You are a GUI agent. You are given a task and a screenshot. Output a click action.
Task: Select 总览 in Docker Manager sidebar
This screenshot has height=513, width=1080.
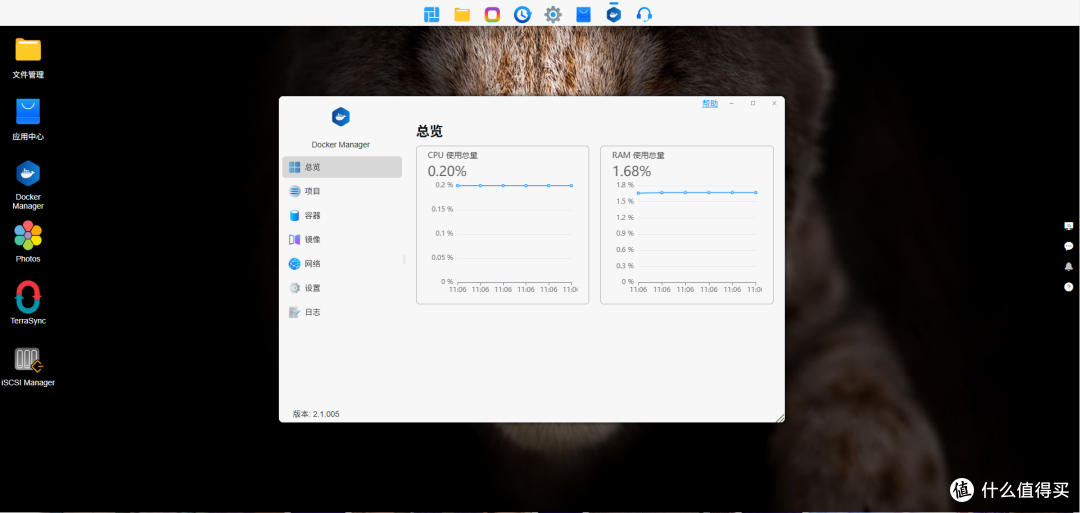342,167
